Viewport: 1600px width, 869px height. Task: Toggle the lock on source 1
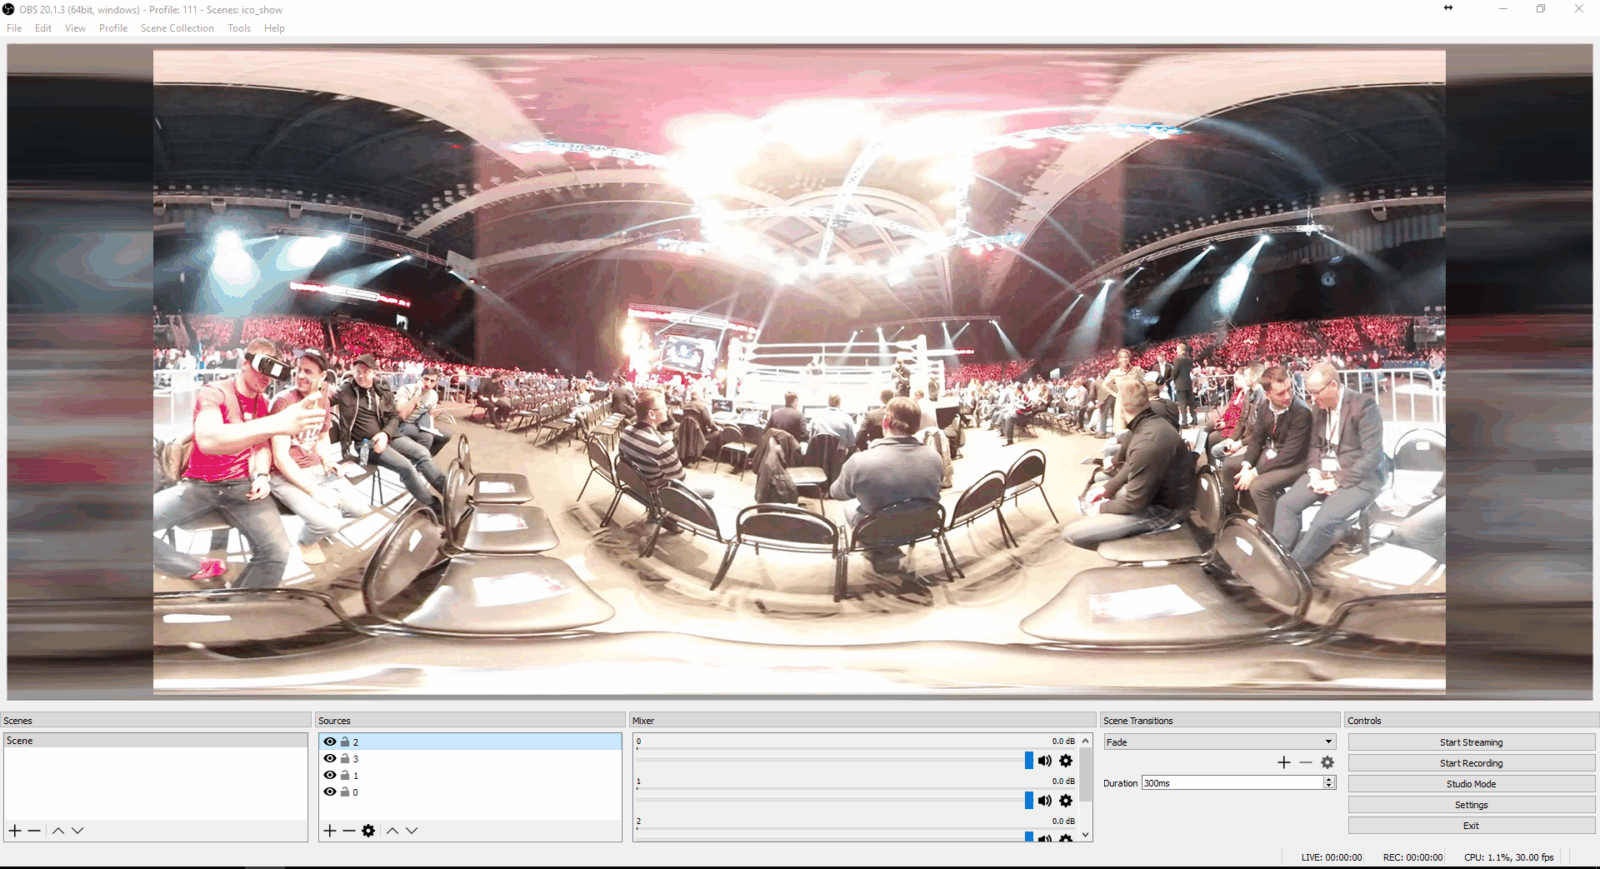click(x=345, y=775)
